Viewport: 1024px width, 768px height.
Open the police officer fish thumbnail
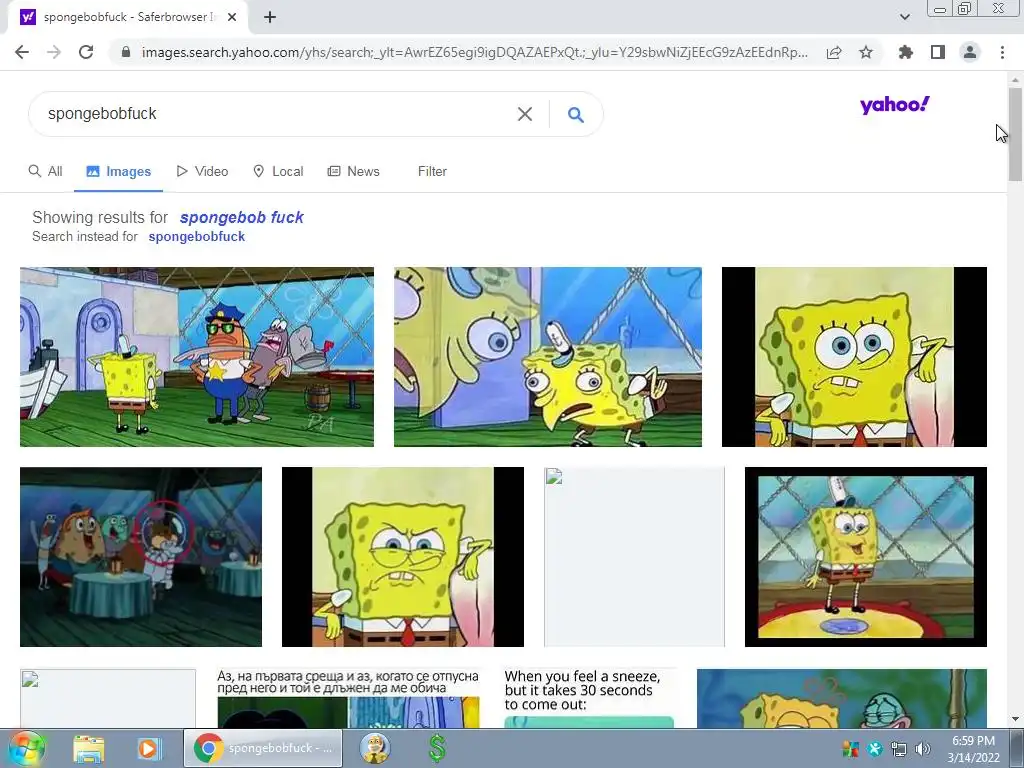click(197, 357)
